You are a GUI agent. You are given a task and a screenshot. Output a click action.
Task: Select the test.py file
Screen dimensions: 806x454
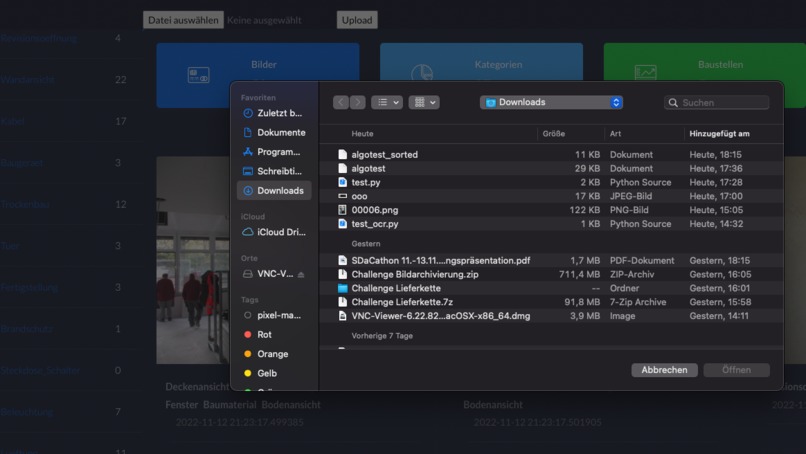coord(551,182)
